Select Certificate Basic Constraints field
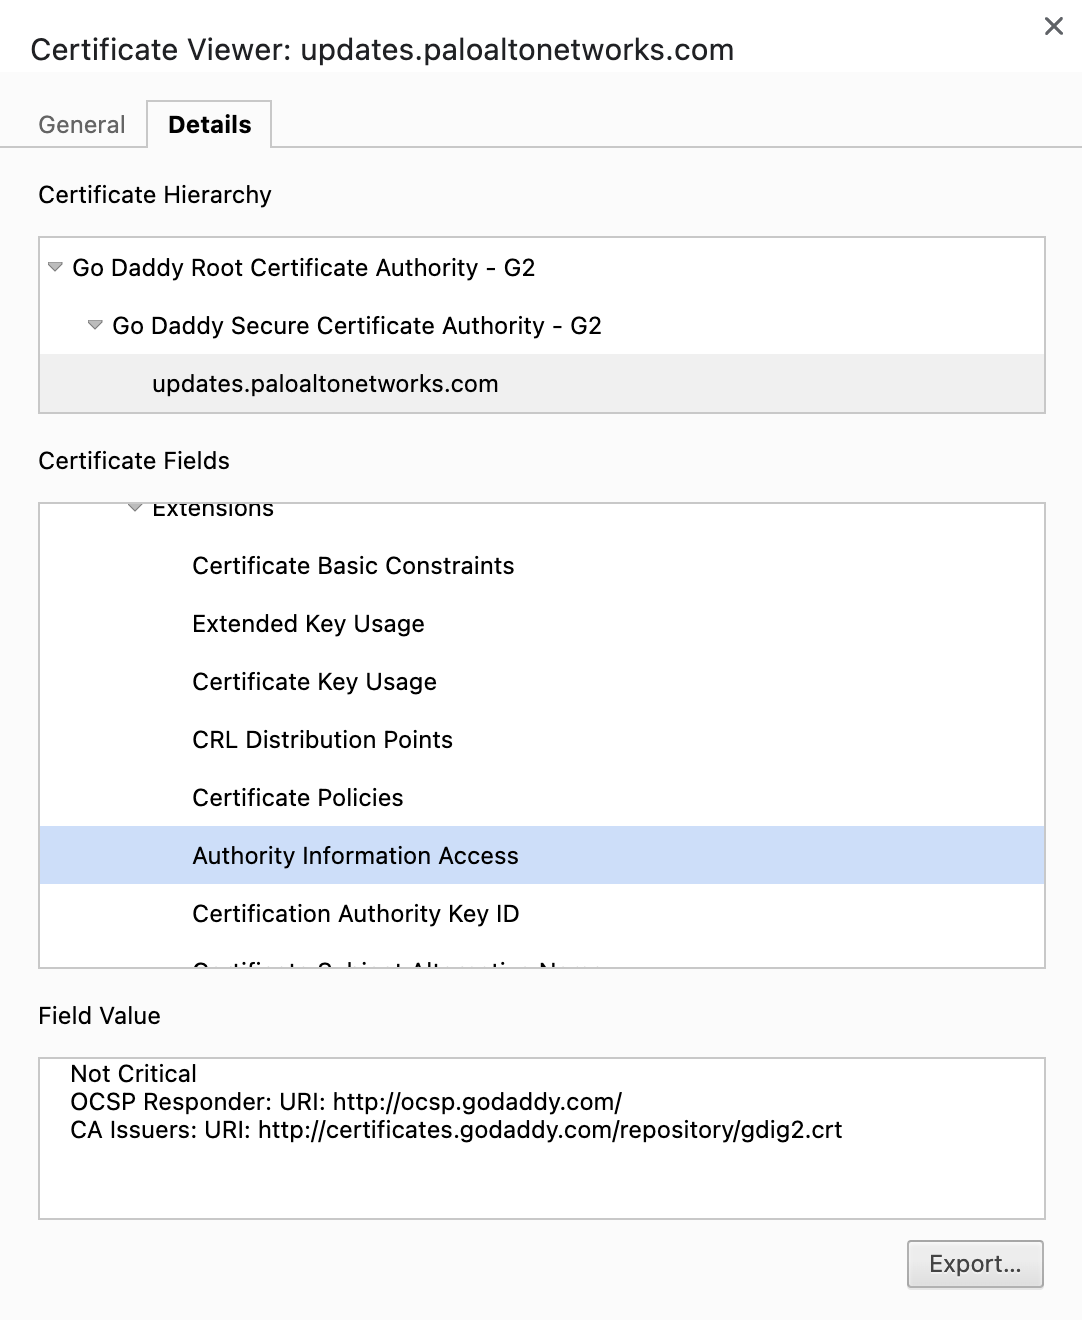The image size is (1082, 1320). [353, 565]
